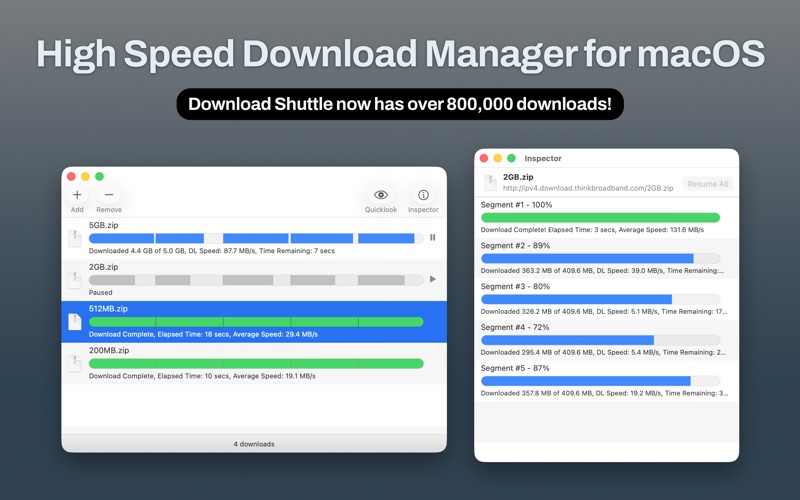Zoom the main downloads window green button
This screenshot has height=500, width=800.
tap(99, 177)
